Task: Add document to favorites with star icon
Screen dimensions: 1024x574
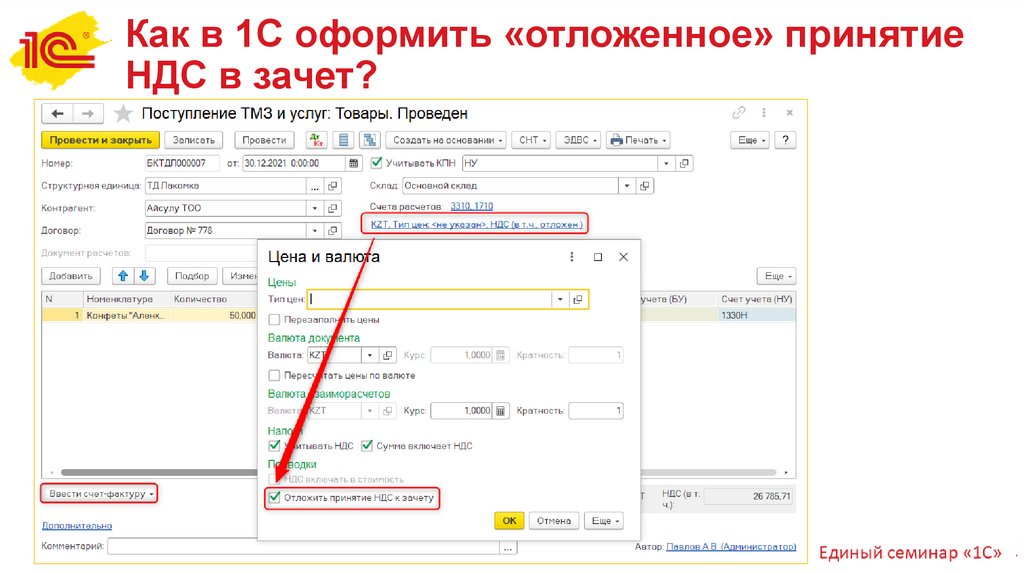Action: pos(123,114)
